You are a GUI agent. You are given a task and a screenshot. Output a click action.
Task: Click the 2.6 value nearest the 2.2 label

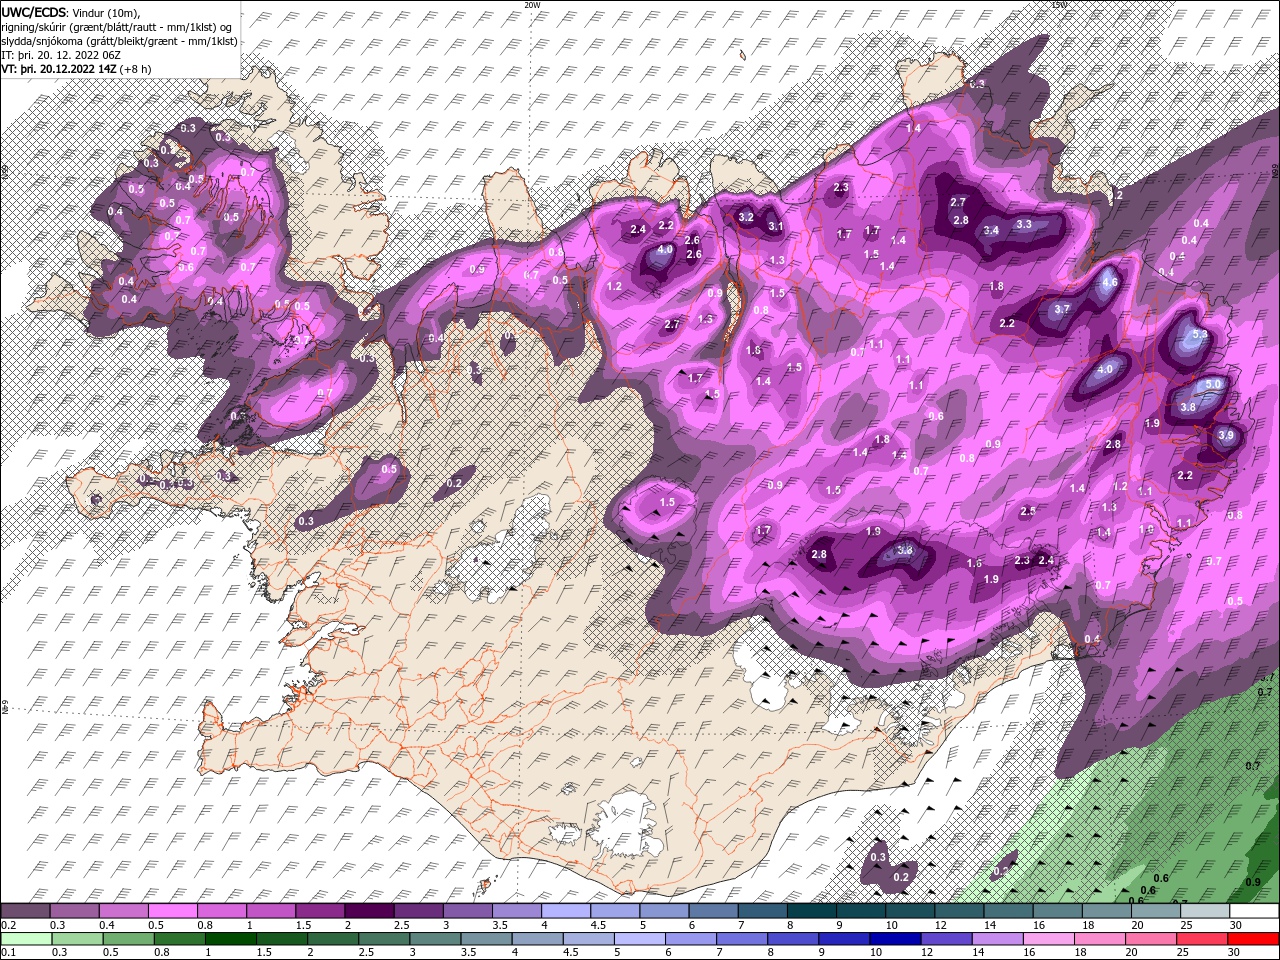[x=691, y=240]
